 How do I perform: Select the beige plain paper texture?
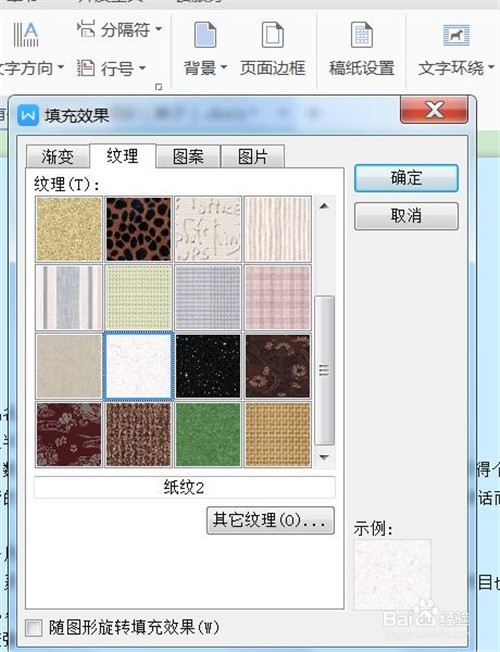click(x=69, y=366)
